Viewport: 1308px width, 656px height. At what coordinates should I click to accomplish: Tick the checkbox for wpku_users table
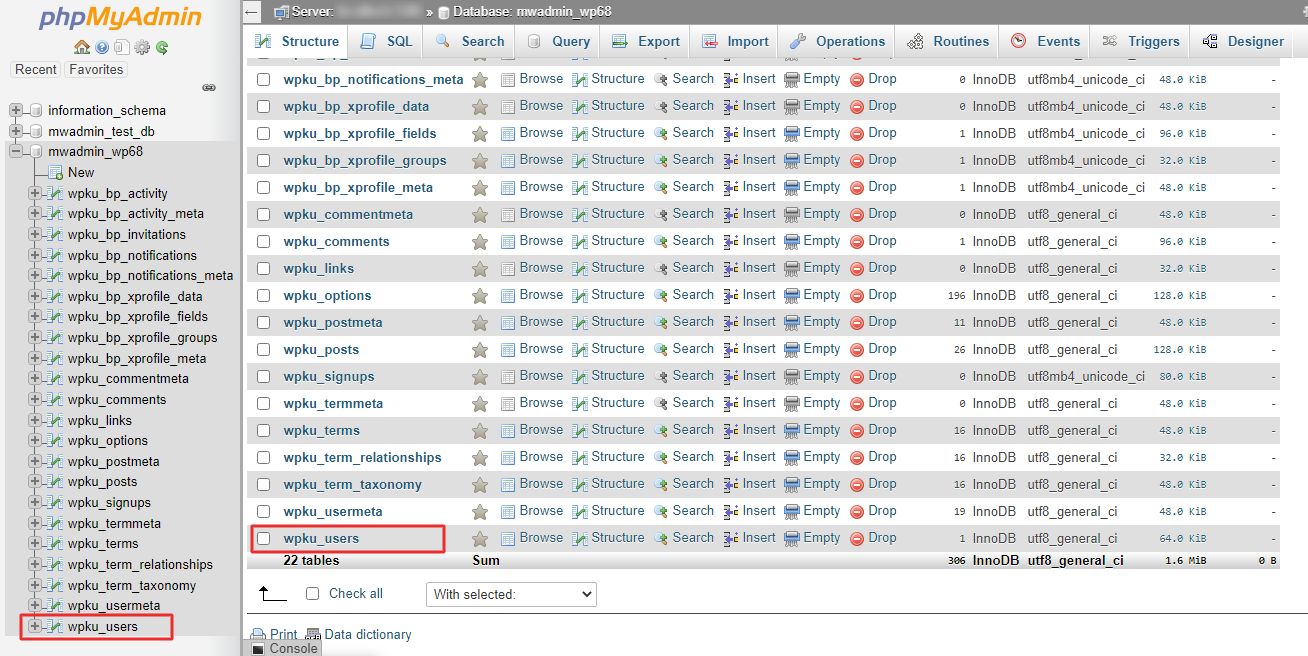click(264, 538)
